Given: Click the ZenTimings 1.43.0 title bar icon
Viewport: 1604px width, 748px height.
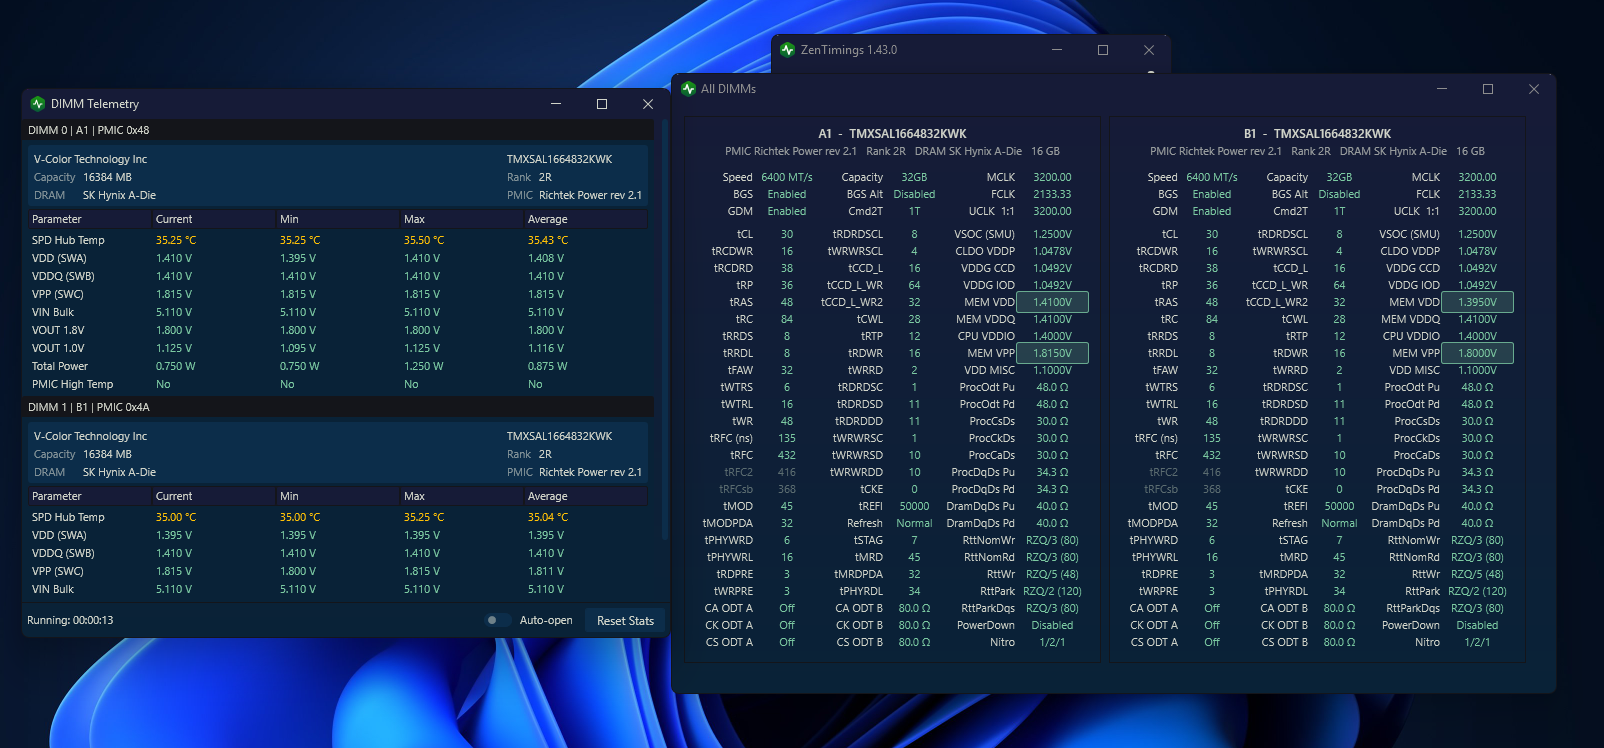Looking at the screenshot, I should tap(788, 50).
